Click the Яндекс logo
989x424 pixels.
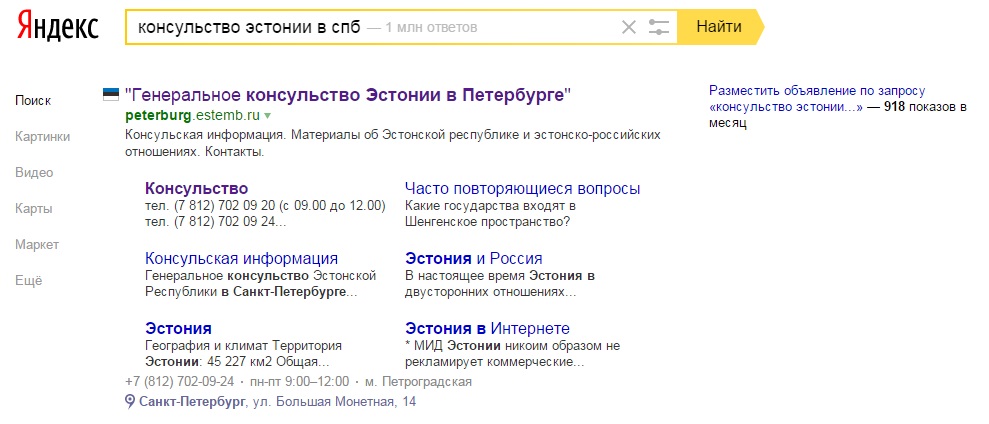[57, 27]
